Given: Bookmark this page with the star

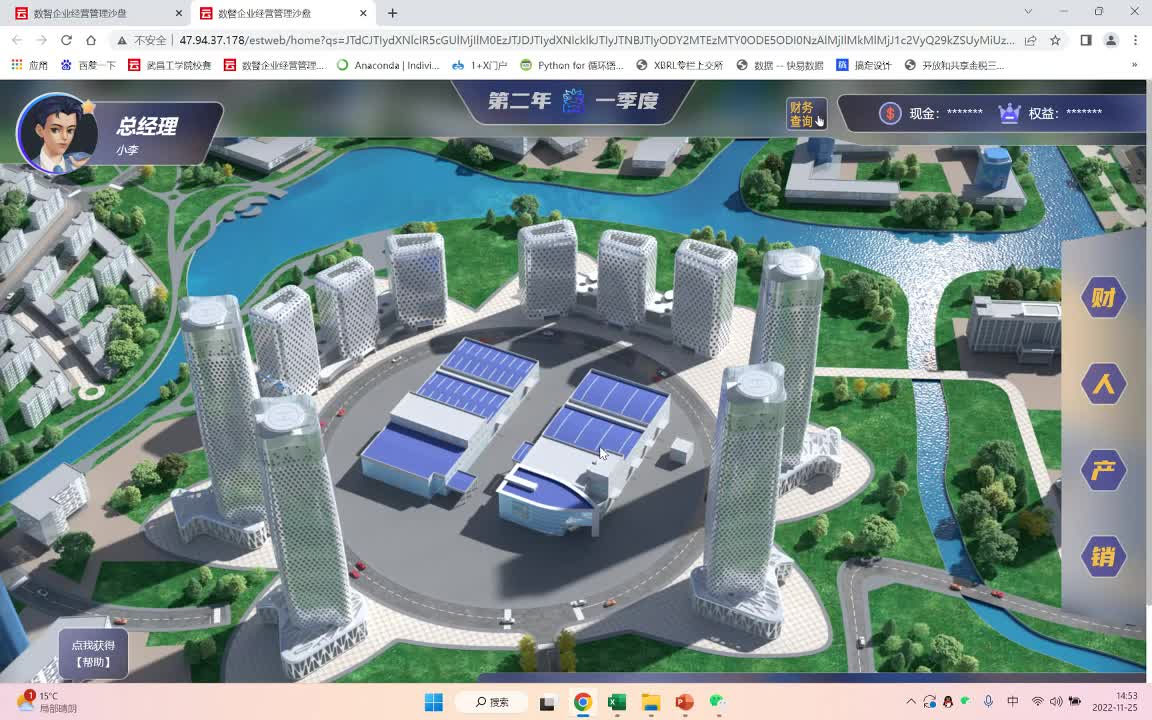Looking at the screenshot, I should pos(1055,40).
